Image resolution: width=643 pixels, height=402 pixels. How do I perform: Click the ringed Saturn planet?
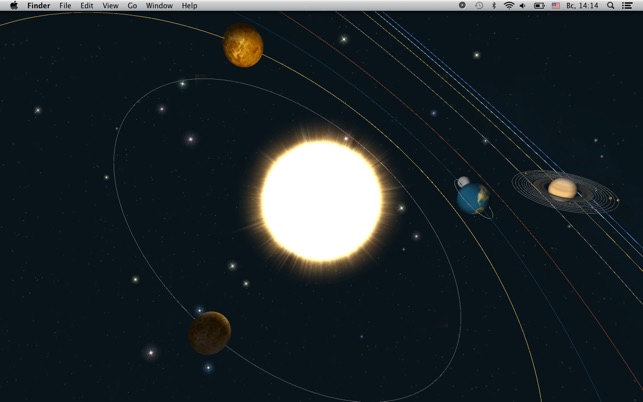(562, 188)
